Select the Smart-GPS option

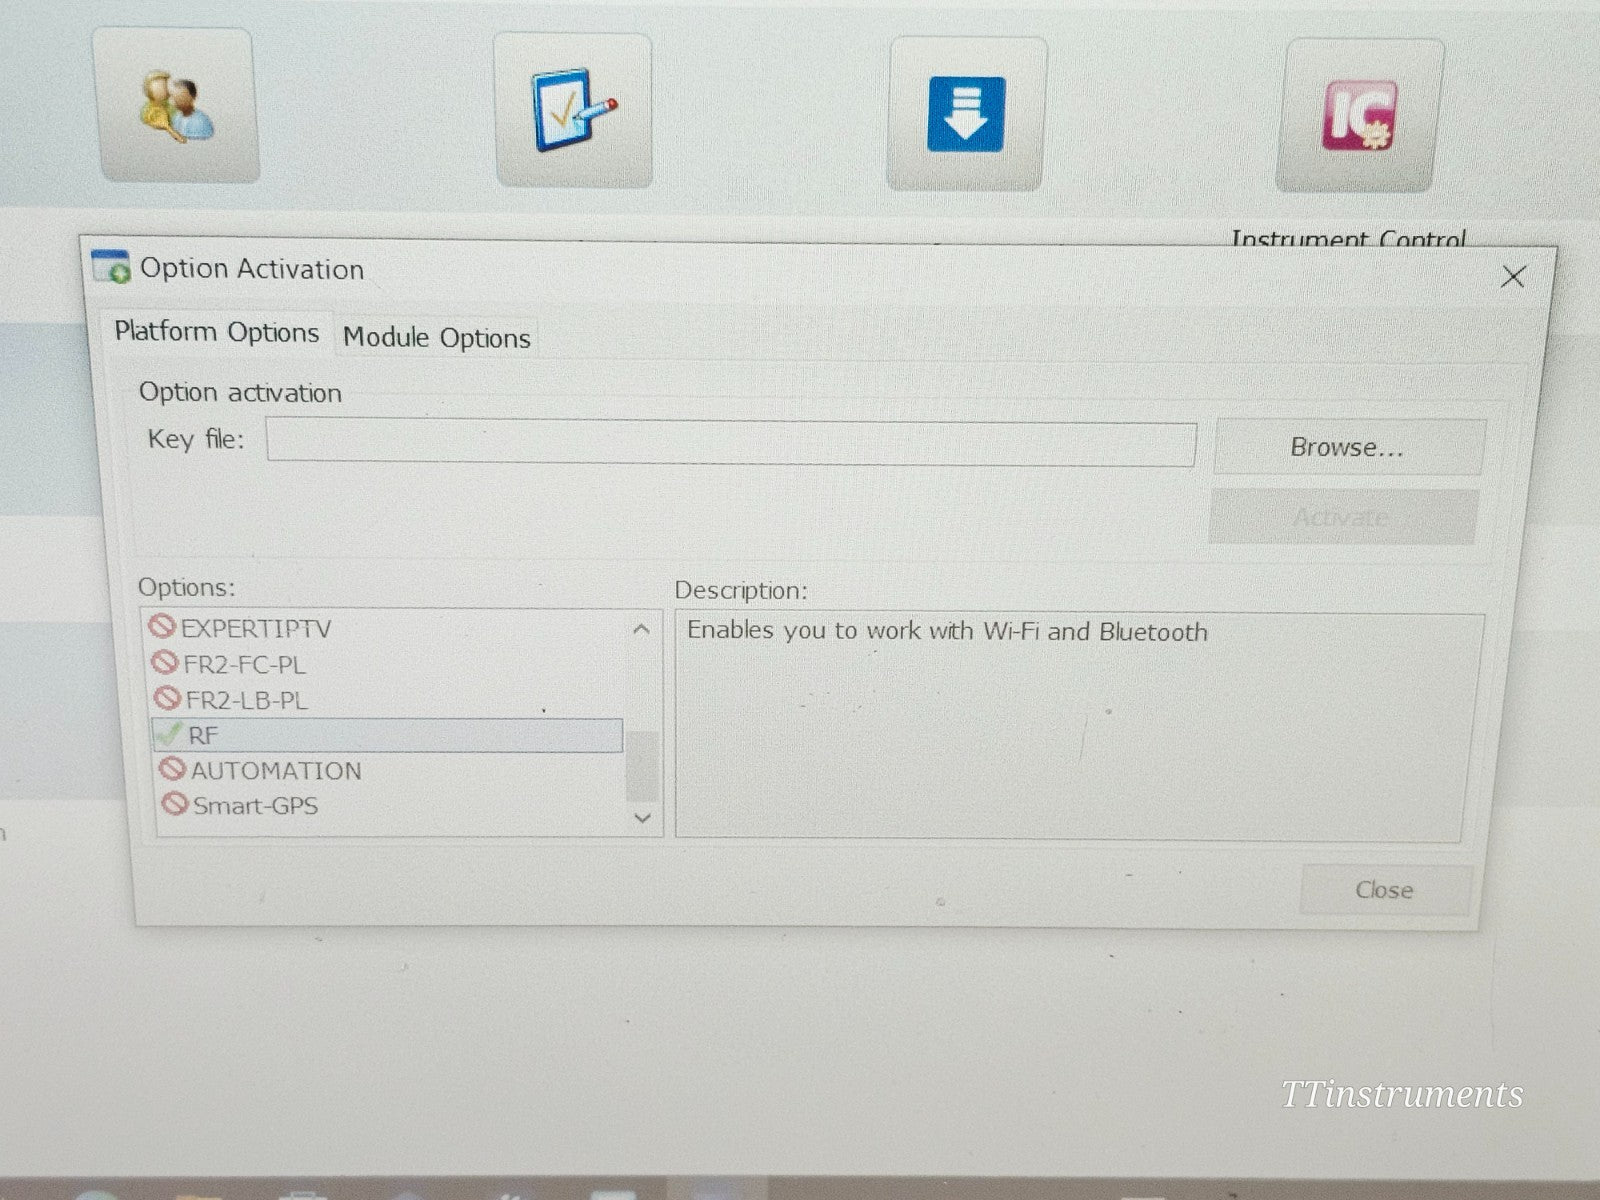click(255, 806)
